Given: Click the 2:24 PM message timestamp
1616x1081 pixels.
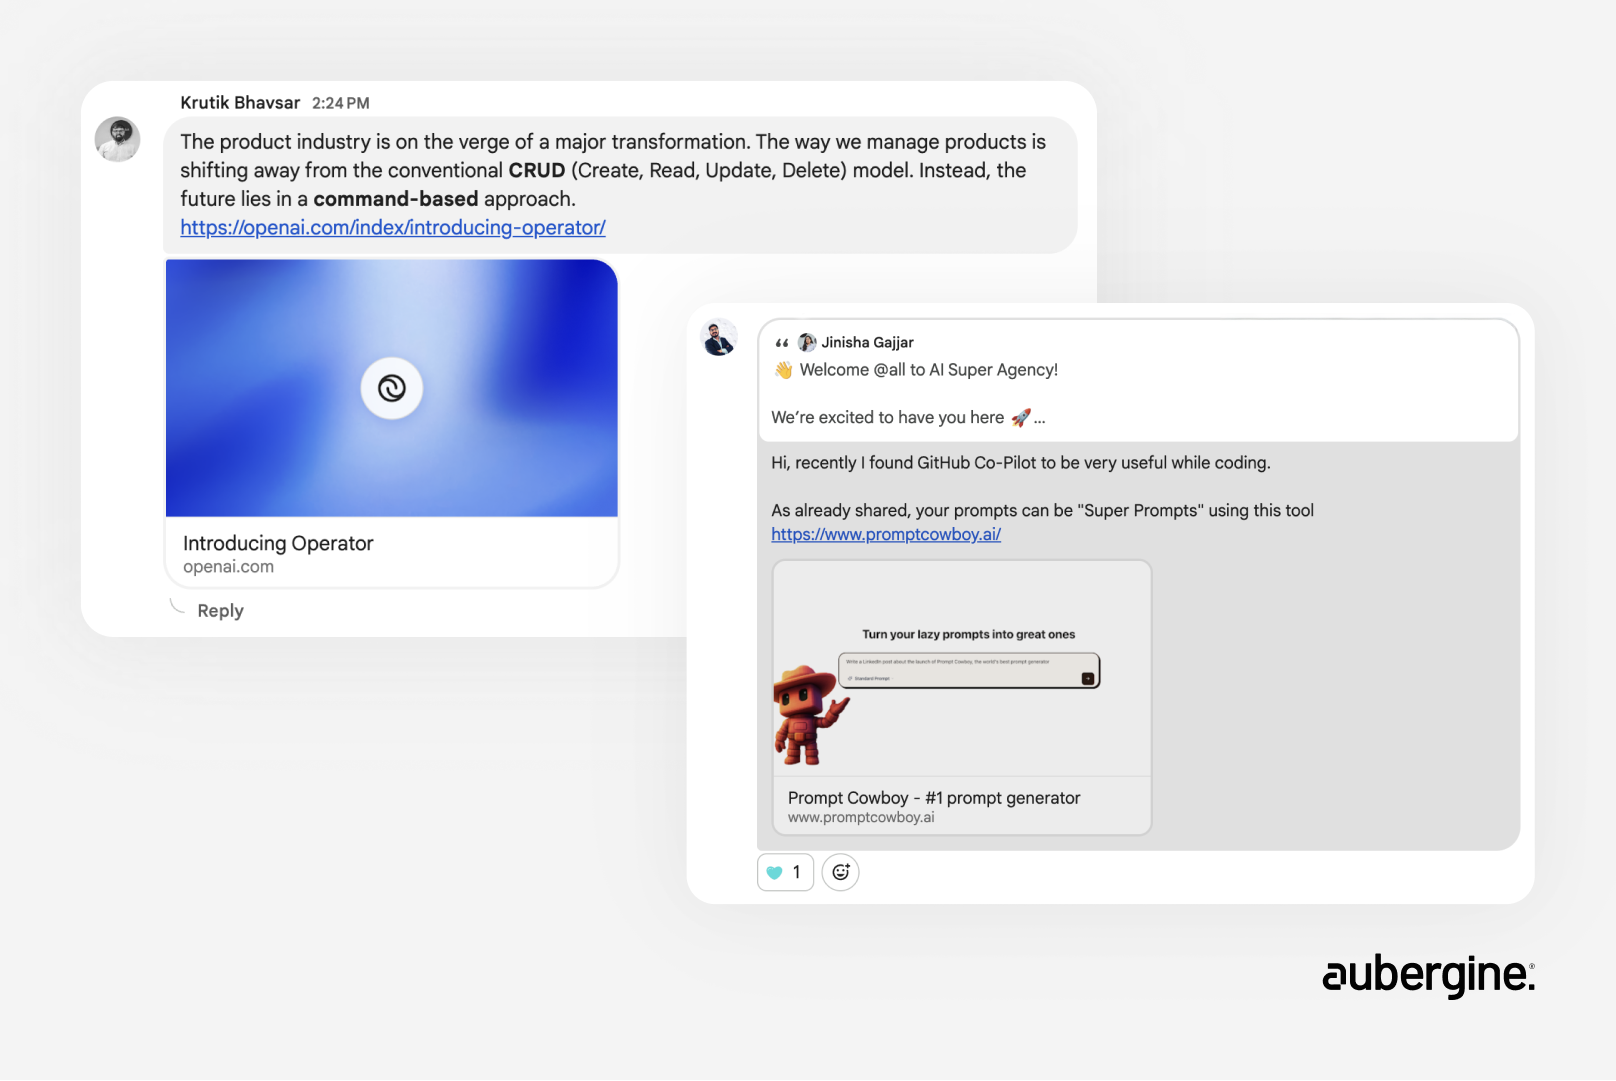Looking at the screenshot, I should pos(341,103).
